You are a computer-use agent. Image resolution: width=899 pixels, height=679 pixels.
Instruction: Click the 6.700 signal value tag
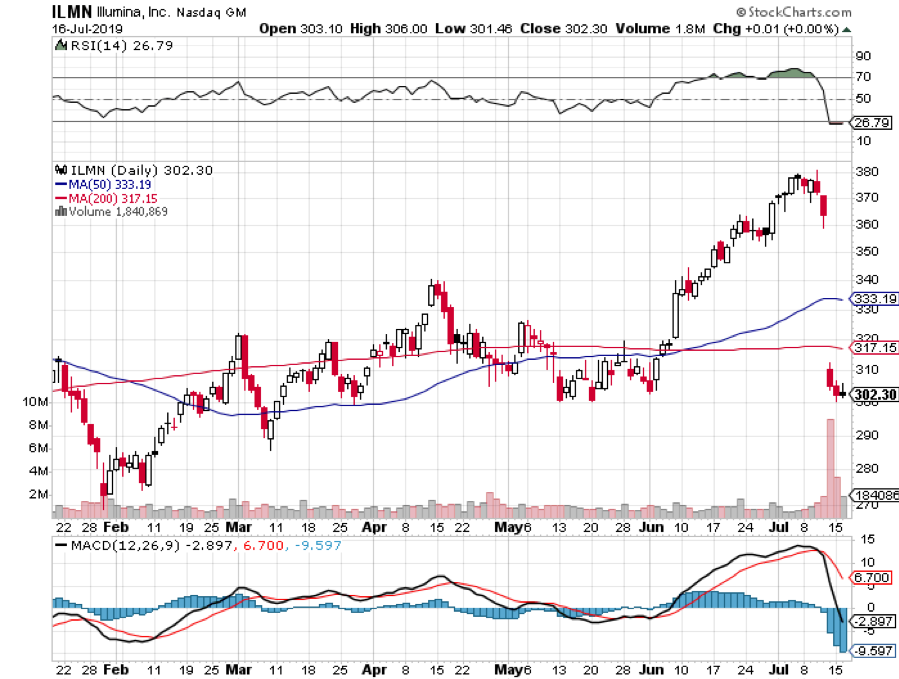870,577
